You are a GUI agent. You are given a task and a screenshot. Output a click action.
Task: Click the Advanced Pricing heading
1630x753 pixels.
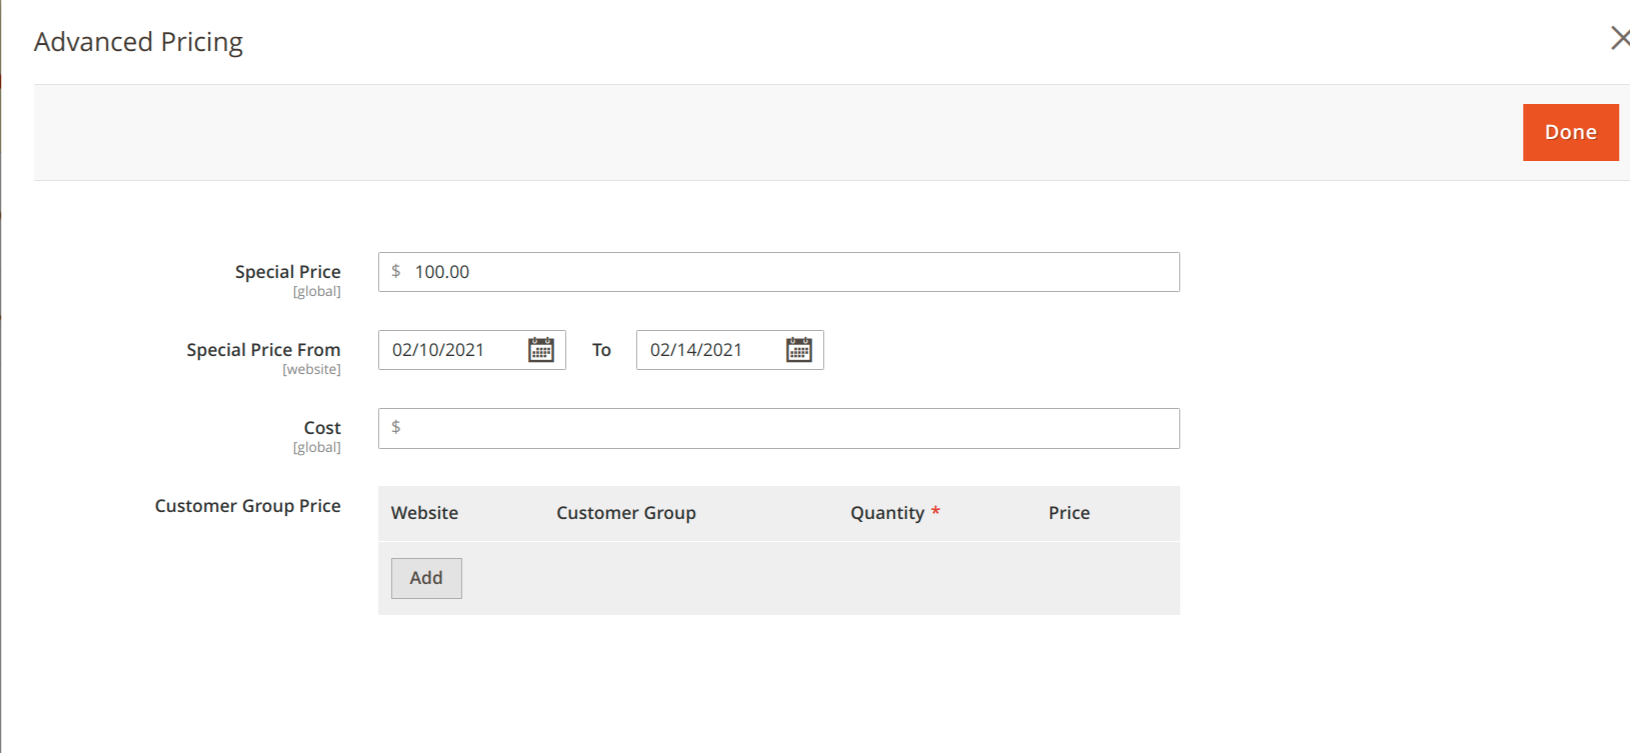138,42
